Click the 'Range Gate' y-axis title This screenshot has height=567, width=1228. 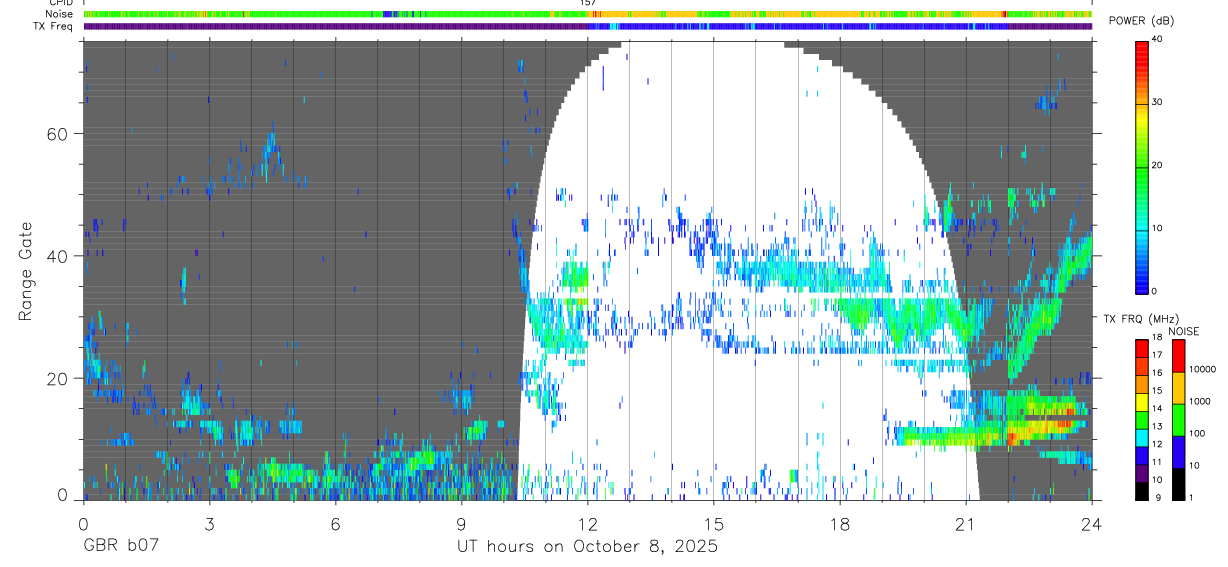tap(25, 271)
